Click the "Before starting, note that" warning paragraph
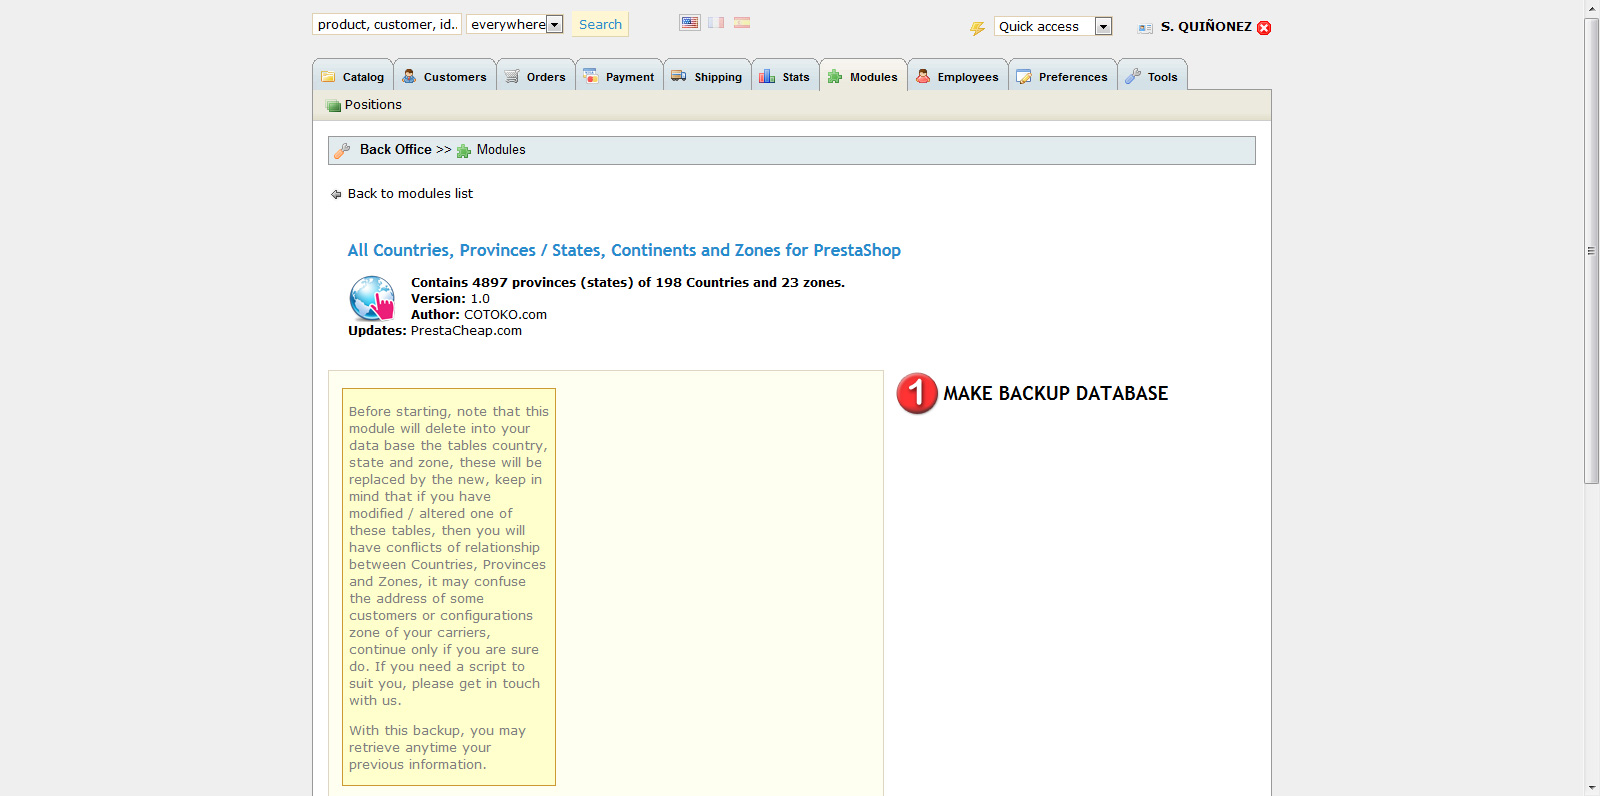This screenshot has height=796, width=1600. click(448, 556)
